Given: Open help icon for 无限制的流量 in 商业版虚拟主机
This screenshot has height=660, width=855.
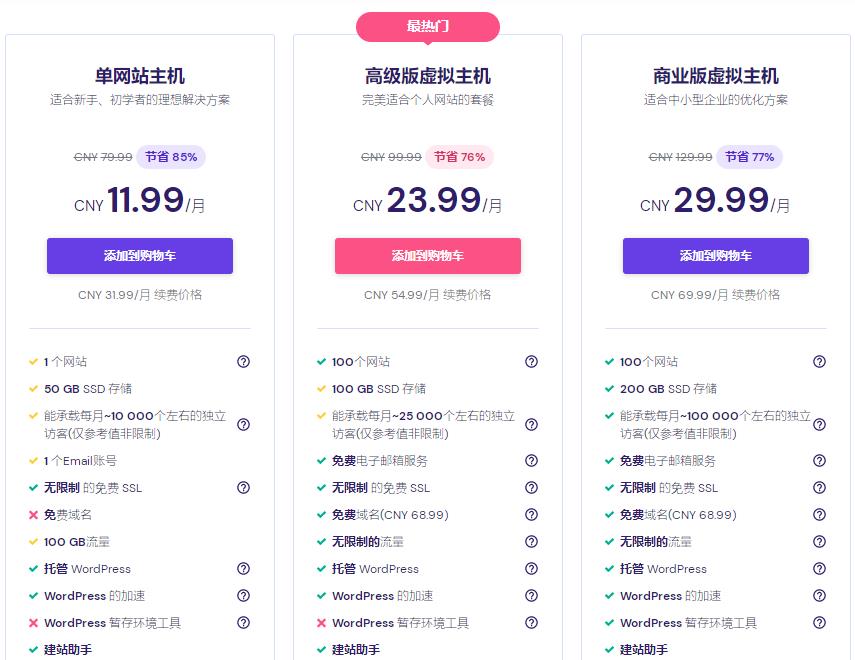Looking at the screenshot, I should (819, 542).
